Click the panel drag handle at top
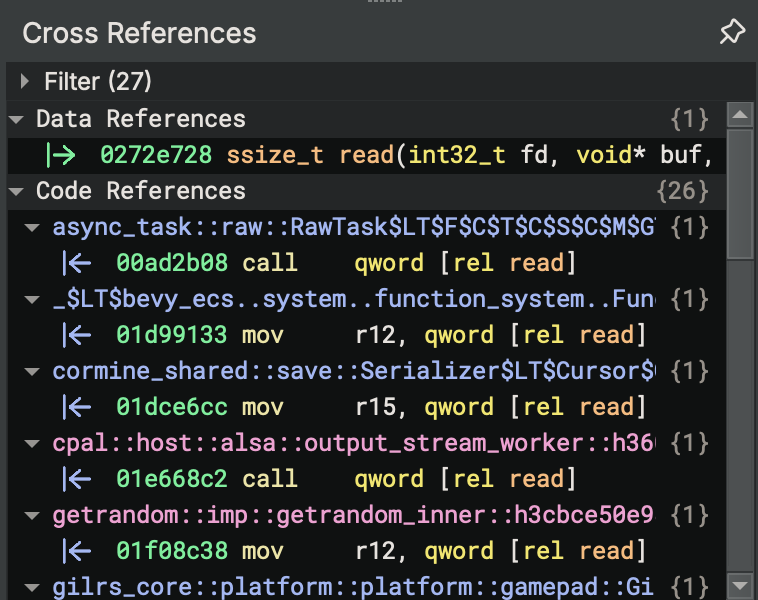The height and width of the screenshot is (600, 758). tap(384, 1)
